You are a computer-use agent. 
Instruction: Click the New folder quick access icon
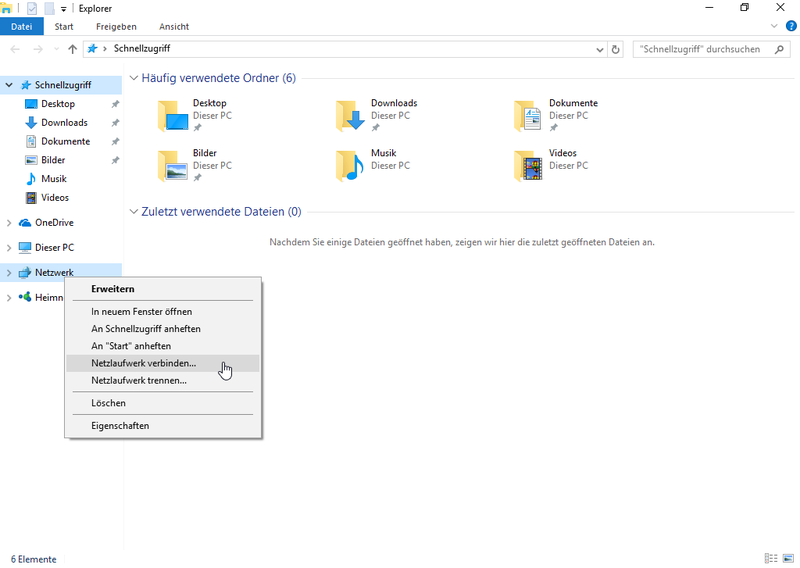[x=49, y=8]
